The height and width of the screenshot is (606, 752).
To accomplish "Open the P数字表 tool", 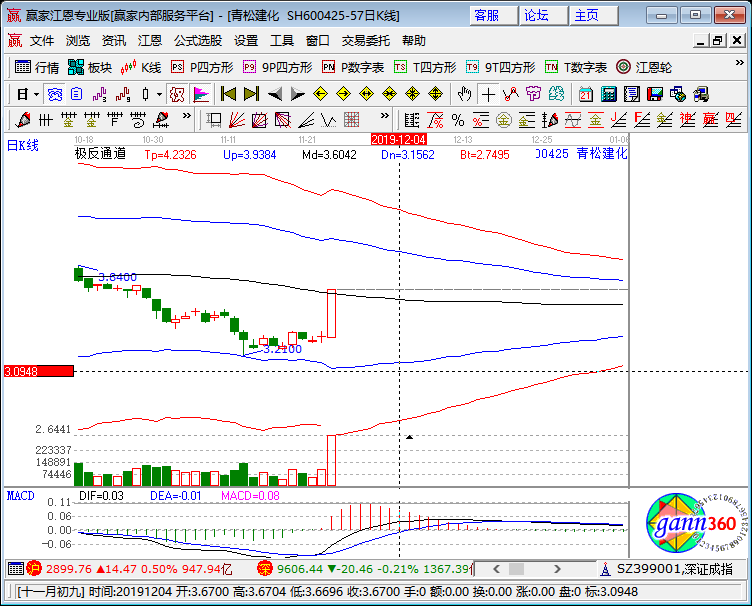I will pyautogui.click(x=353, y=67).
